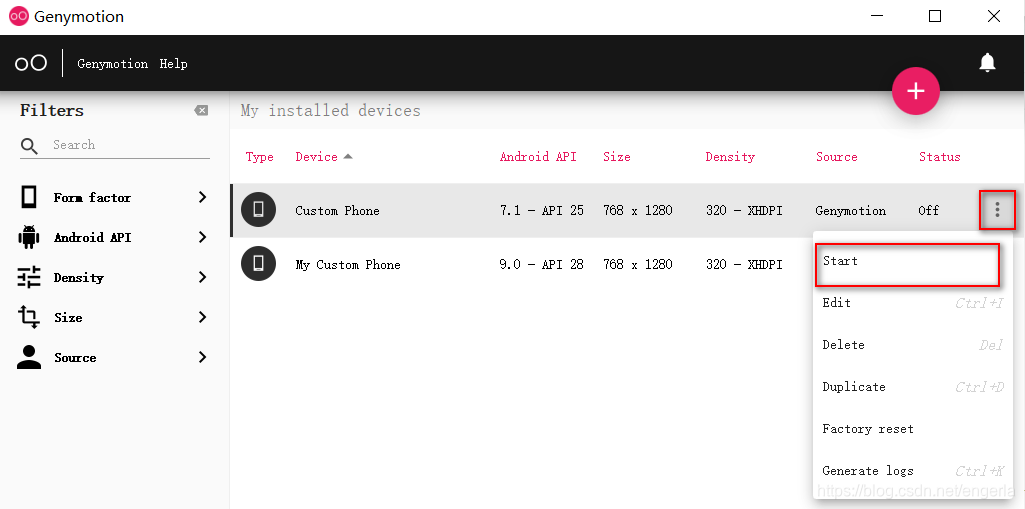
Task: Choose Generate logs from the context menu
Action: click(x=913, y=471)
